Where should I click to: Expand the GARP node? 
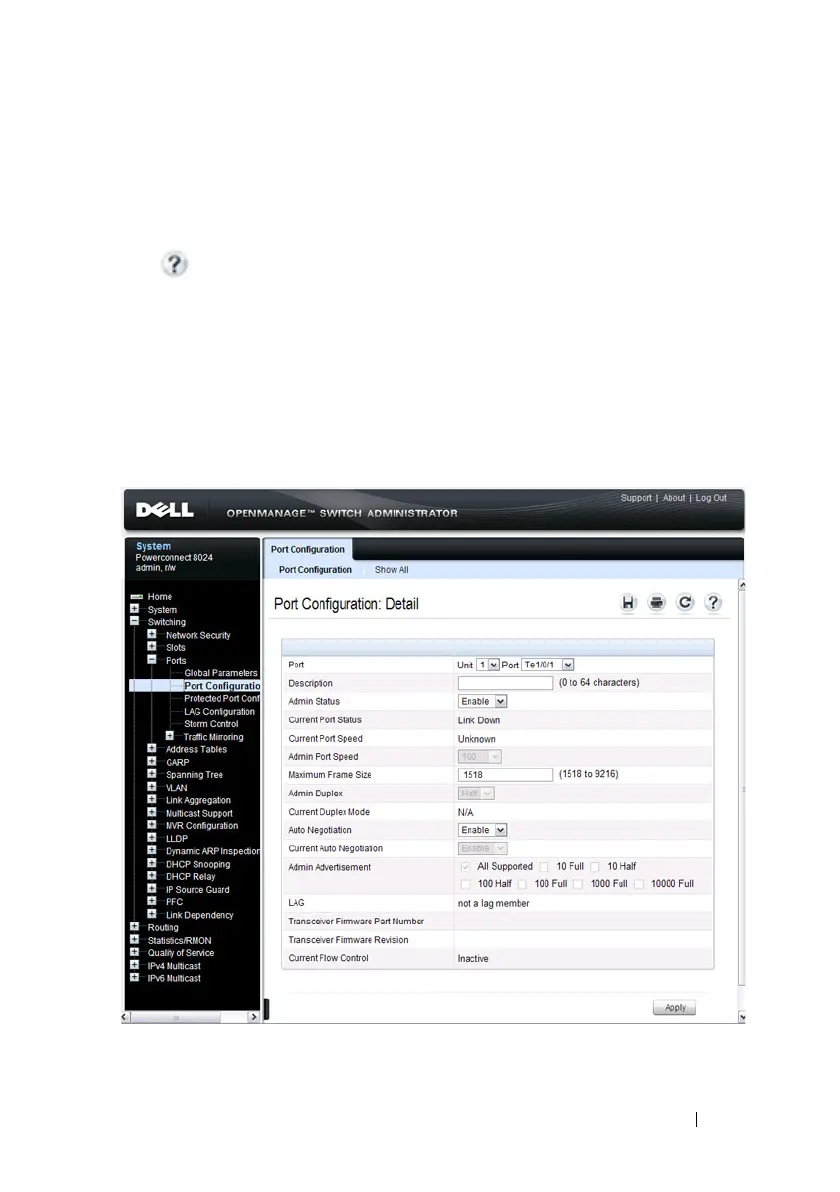pos(152,762)
